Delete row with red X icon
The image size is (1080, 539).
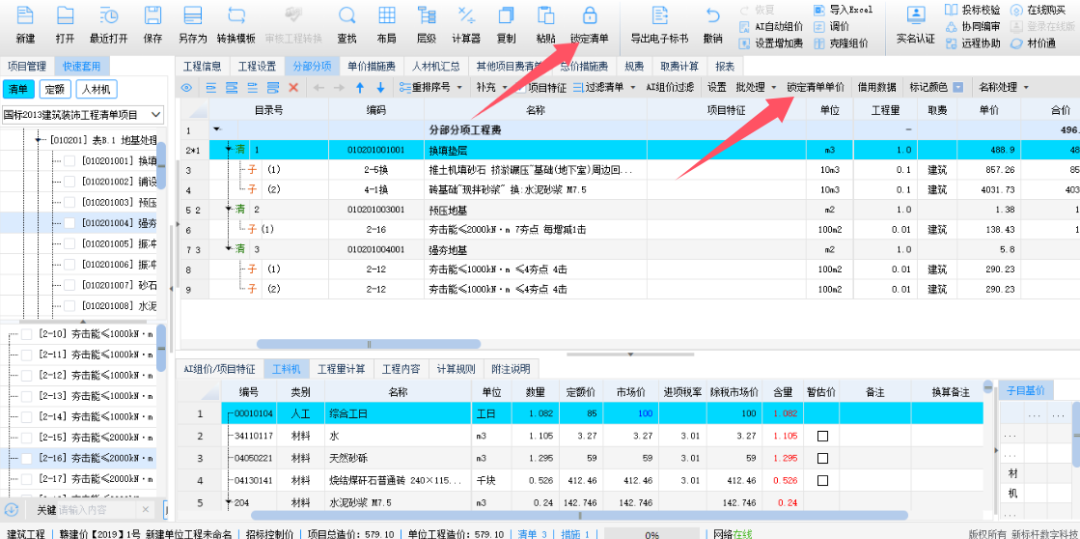(293, 88)
